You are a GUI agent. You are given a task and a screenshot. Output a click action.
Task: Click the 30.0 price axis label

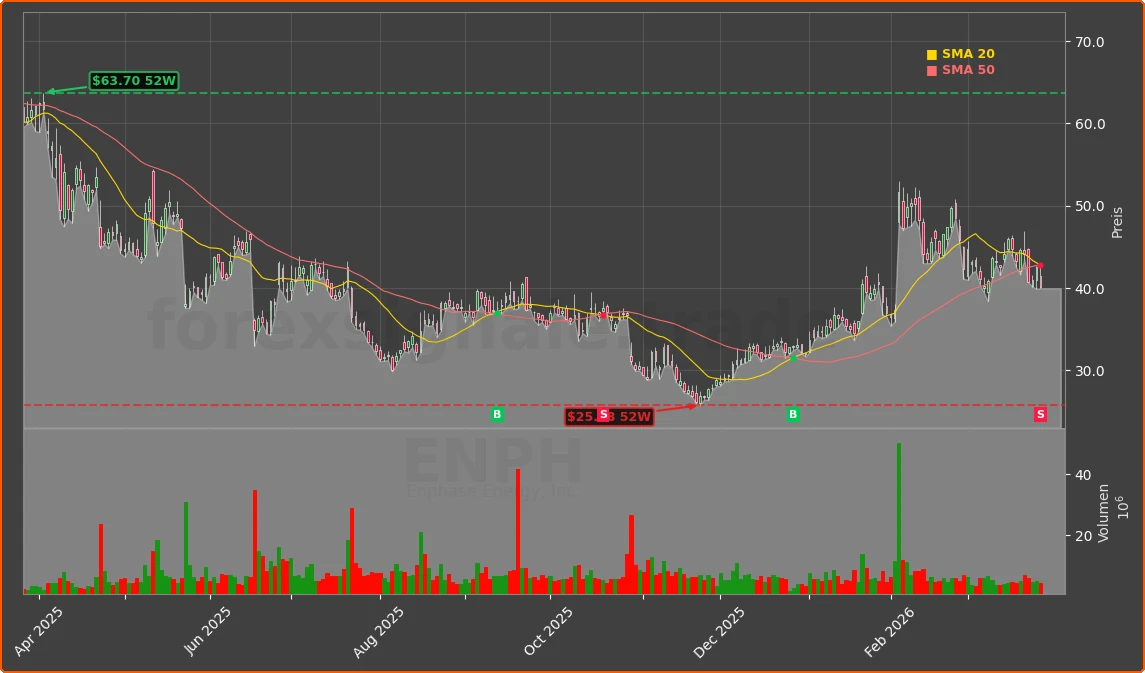pyautogui.click(x=1089, y=372)
